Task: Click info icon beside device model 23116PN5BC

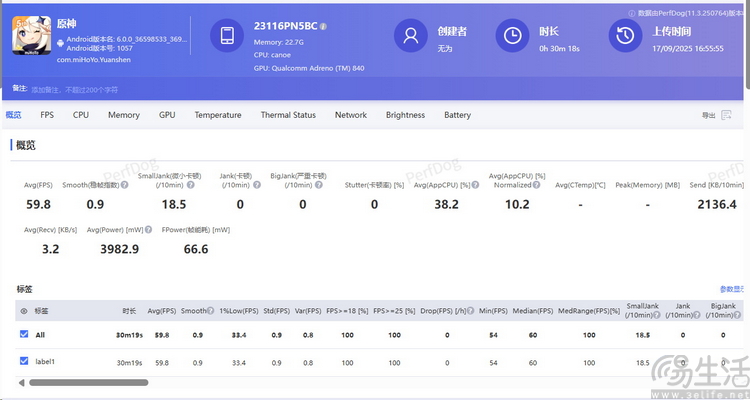Action: coord(322,24)
